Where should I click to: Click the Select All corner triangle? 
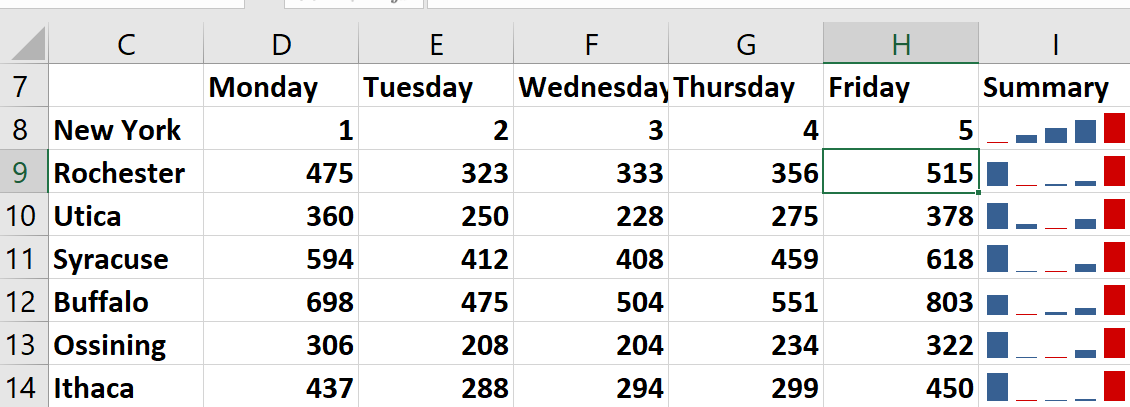(x=24, y=43)
